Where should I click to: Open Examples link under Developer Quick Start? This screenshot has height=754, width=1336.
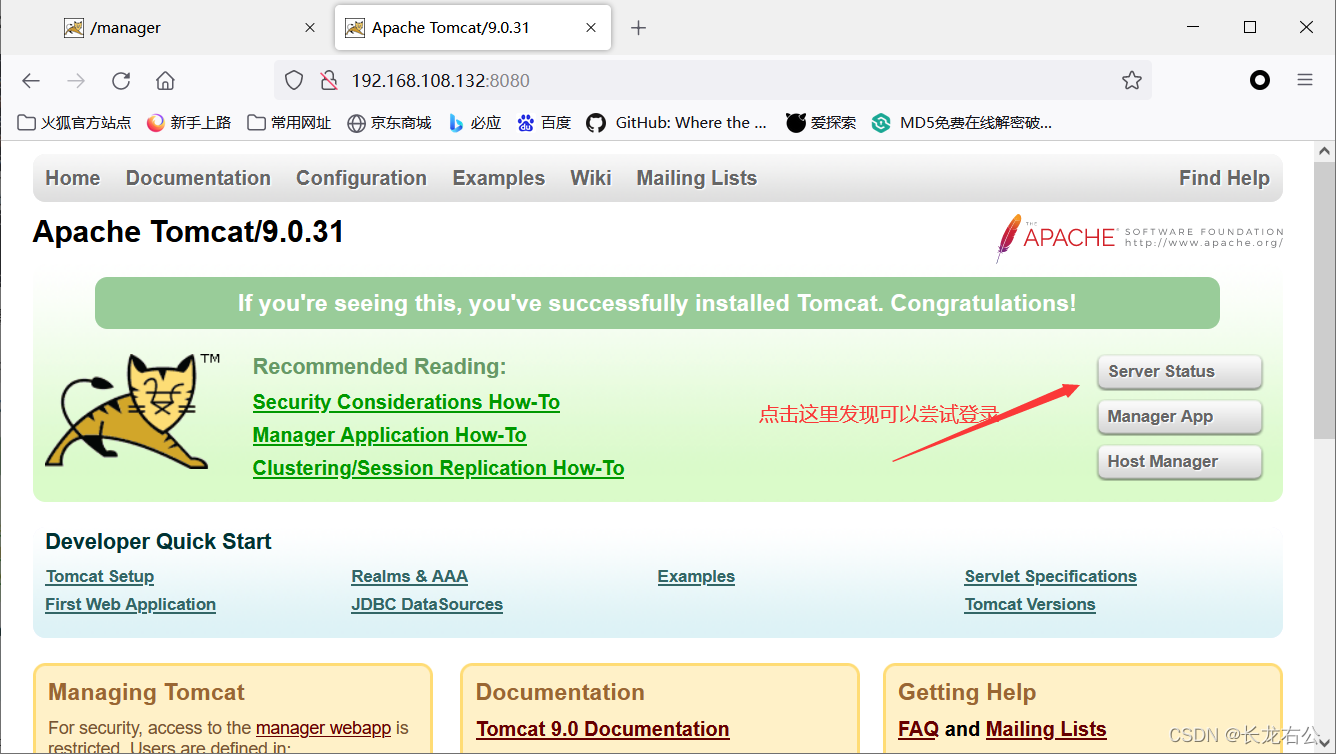pos(696,576)
